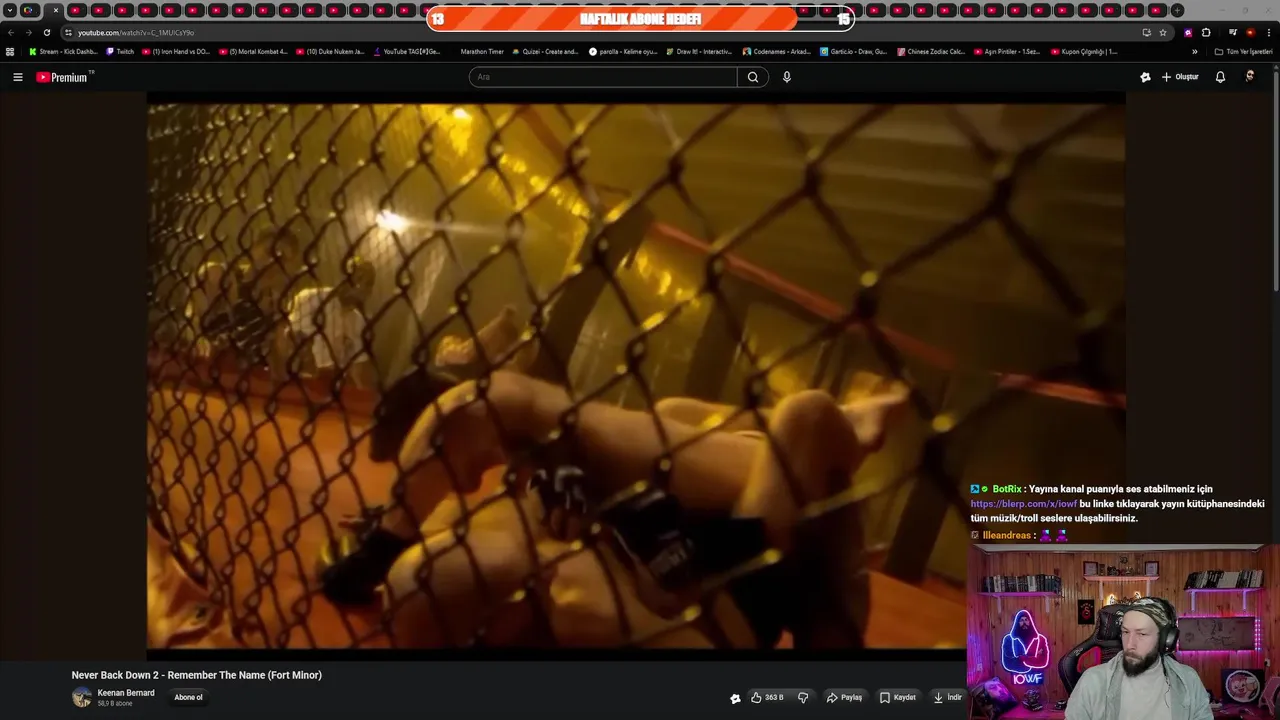Viewport: 1280px width, 720px height.
Task: Open the tab search dropdown arrow
Action: (10, 10)
